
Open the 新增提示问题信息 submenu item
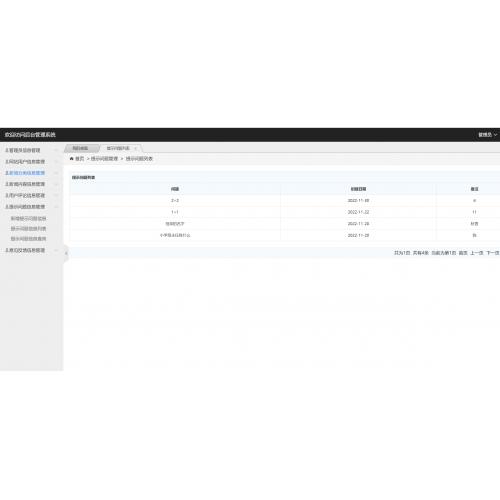pyautogui.click(x=28, y=219)
